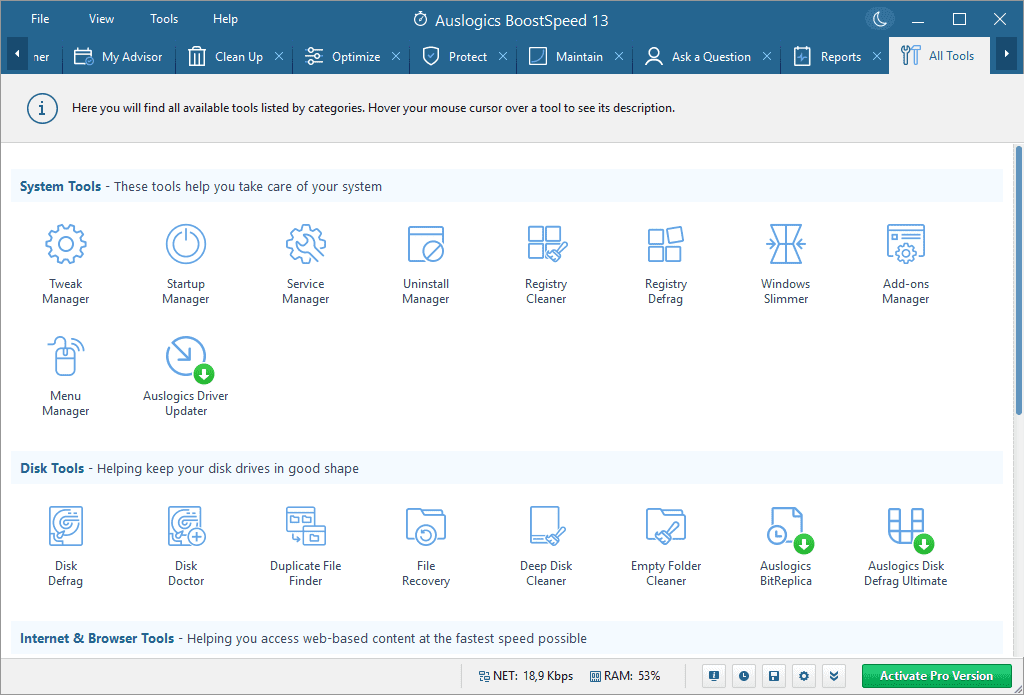Open Uninstall Manager
This screenshot has height=695, width=1024.
pyautogui.click(x=426, y=264)
